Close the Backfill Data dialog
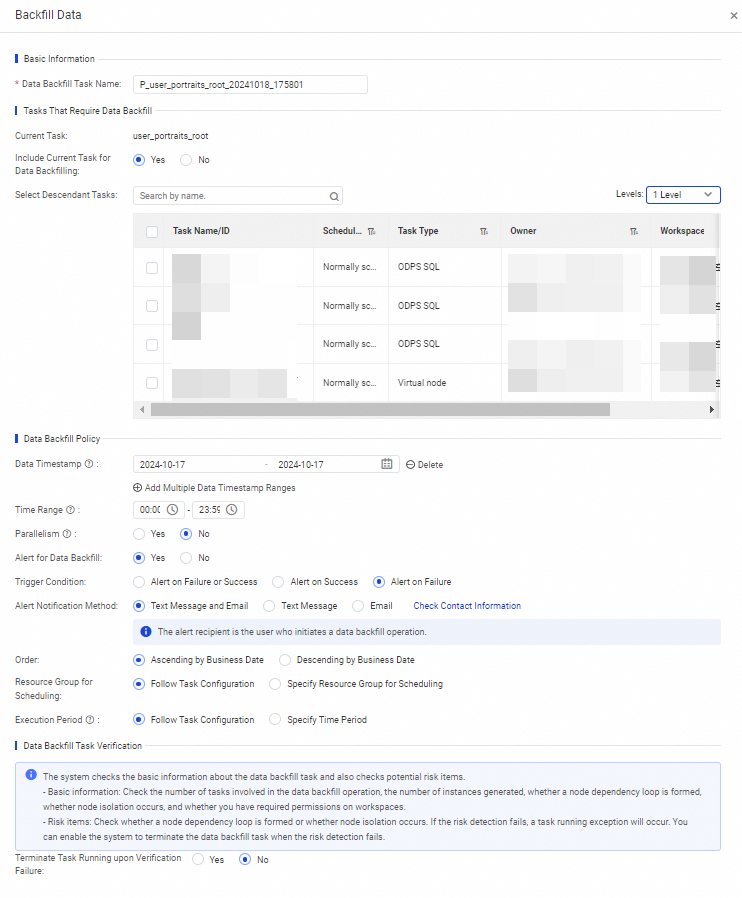Image resolution: width=742 pixels, height=898 pixels. click(x=733, y=16)
